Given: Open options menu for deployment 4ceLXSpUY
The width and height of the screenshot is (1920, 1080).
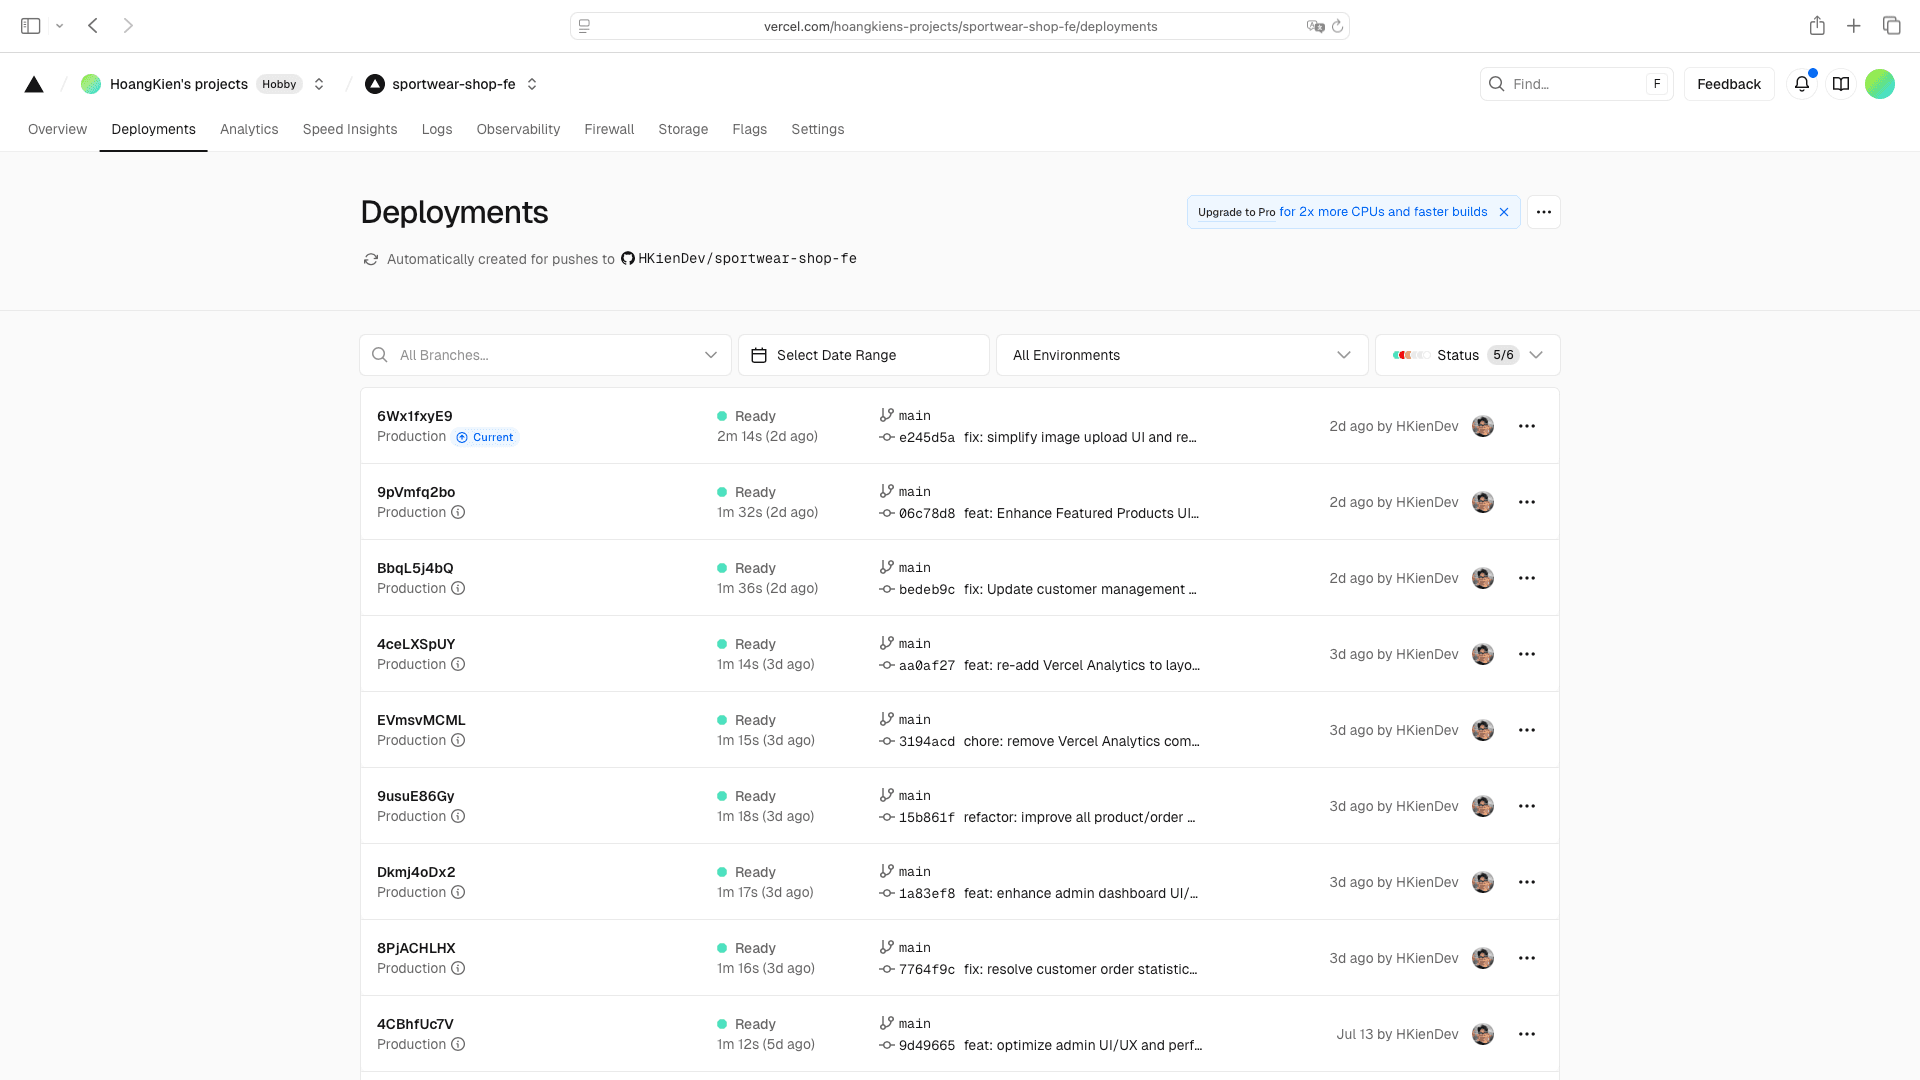Looking at the screenshot, I should point(1527,654).
